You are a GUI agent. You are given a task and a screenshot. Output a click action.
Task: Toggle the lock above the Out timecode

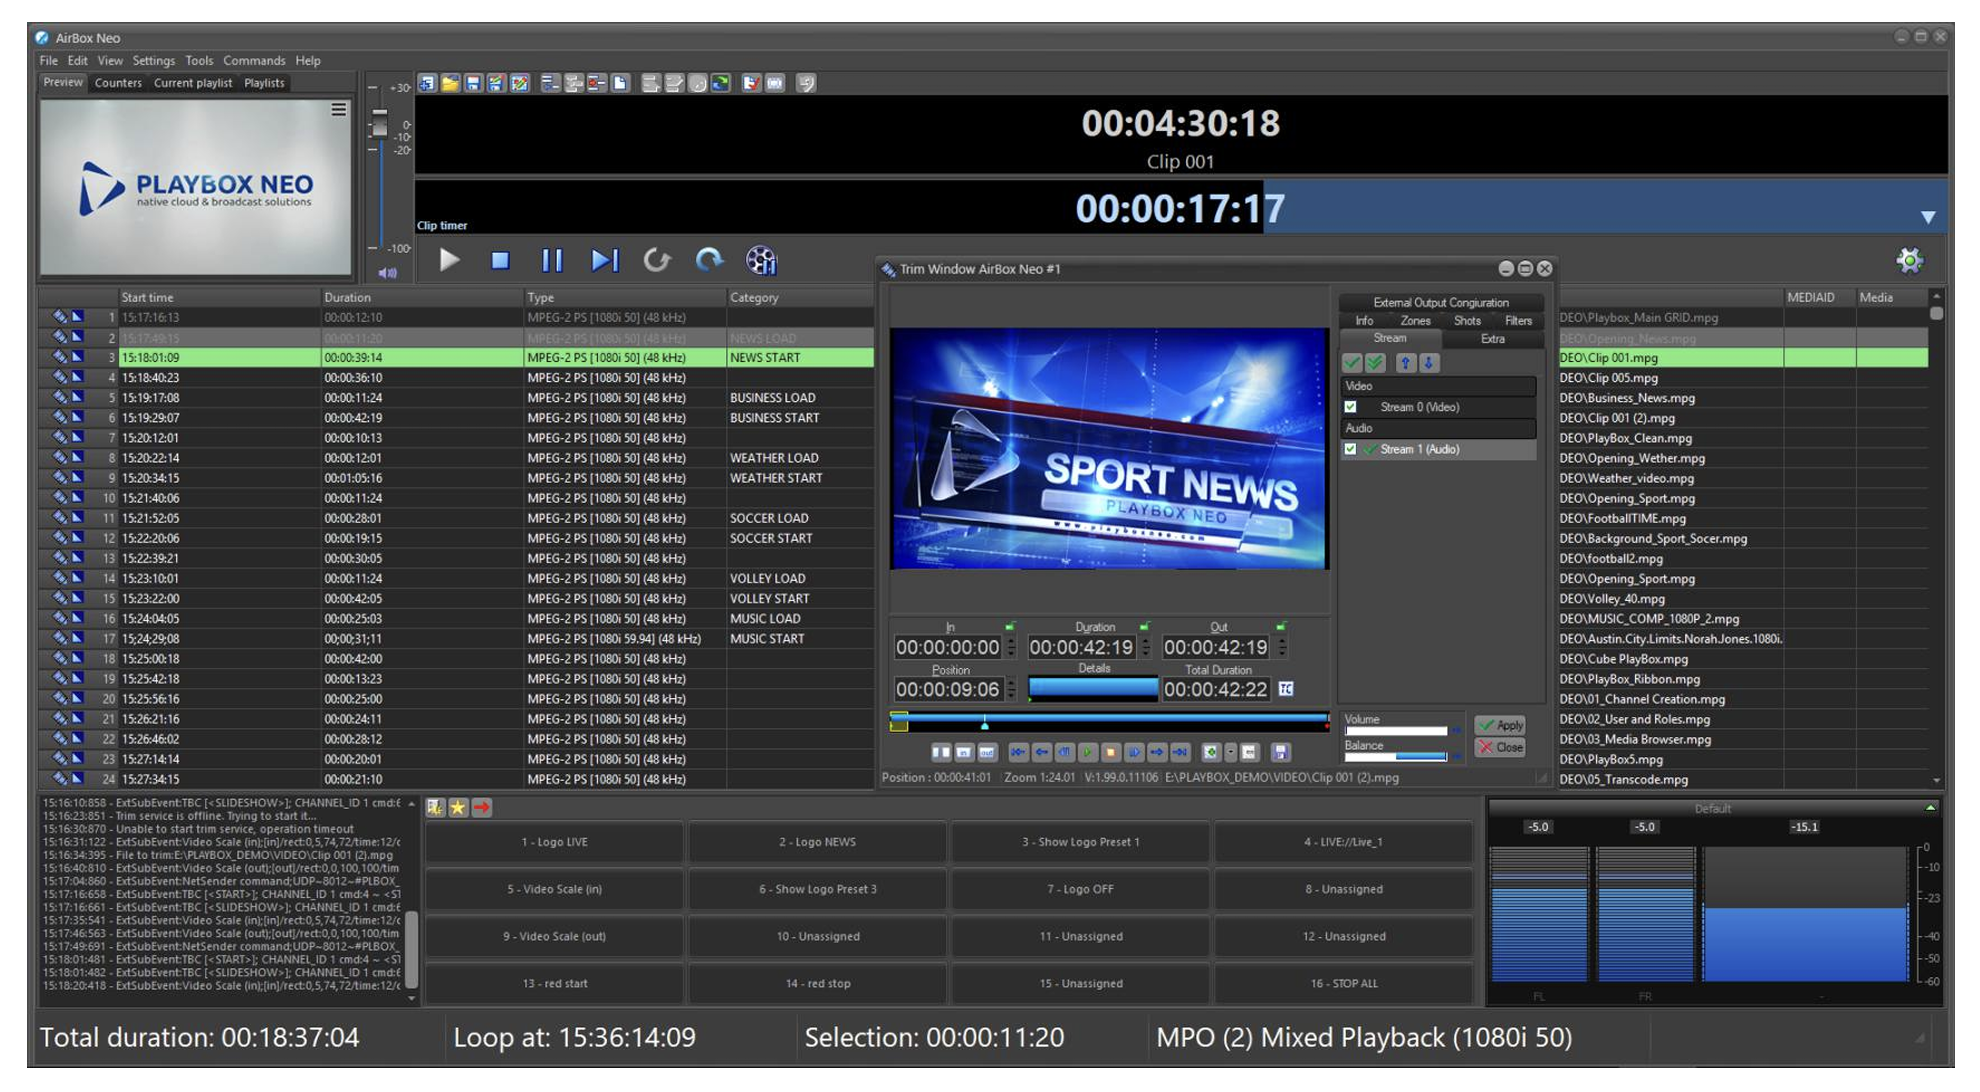(x=1280, y=627)
